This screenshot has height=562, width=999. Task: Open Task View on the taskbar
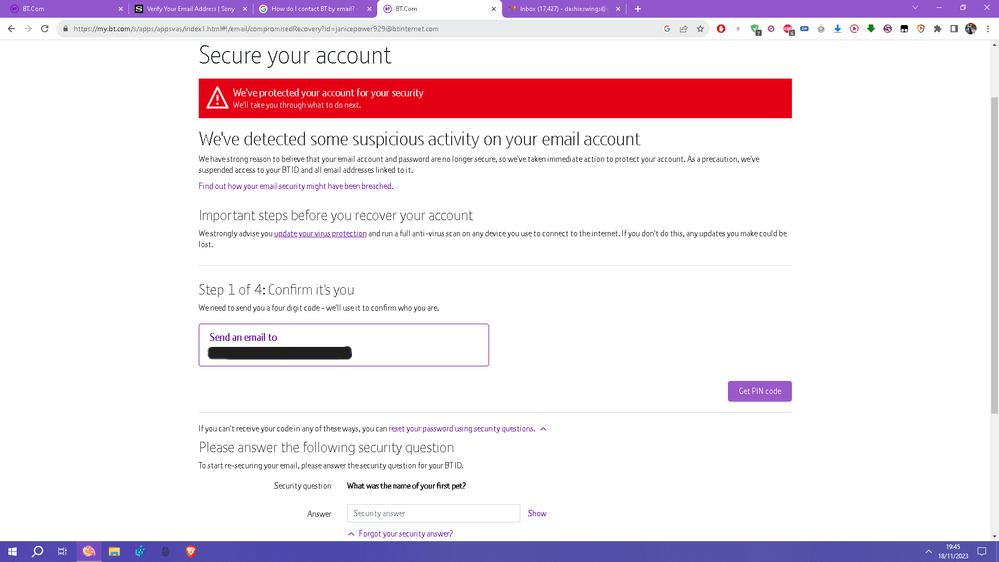click(62, 551)
